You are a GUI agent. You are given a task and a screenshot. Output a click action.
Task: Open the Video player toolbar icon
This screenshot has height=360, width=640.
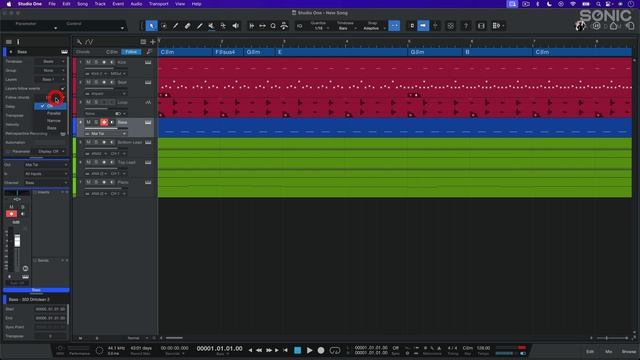click(481, 26)
